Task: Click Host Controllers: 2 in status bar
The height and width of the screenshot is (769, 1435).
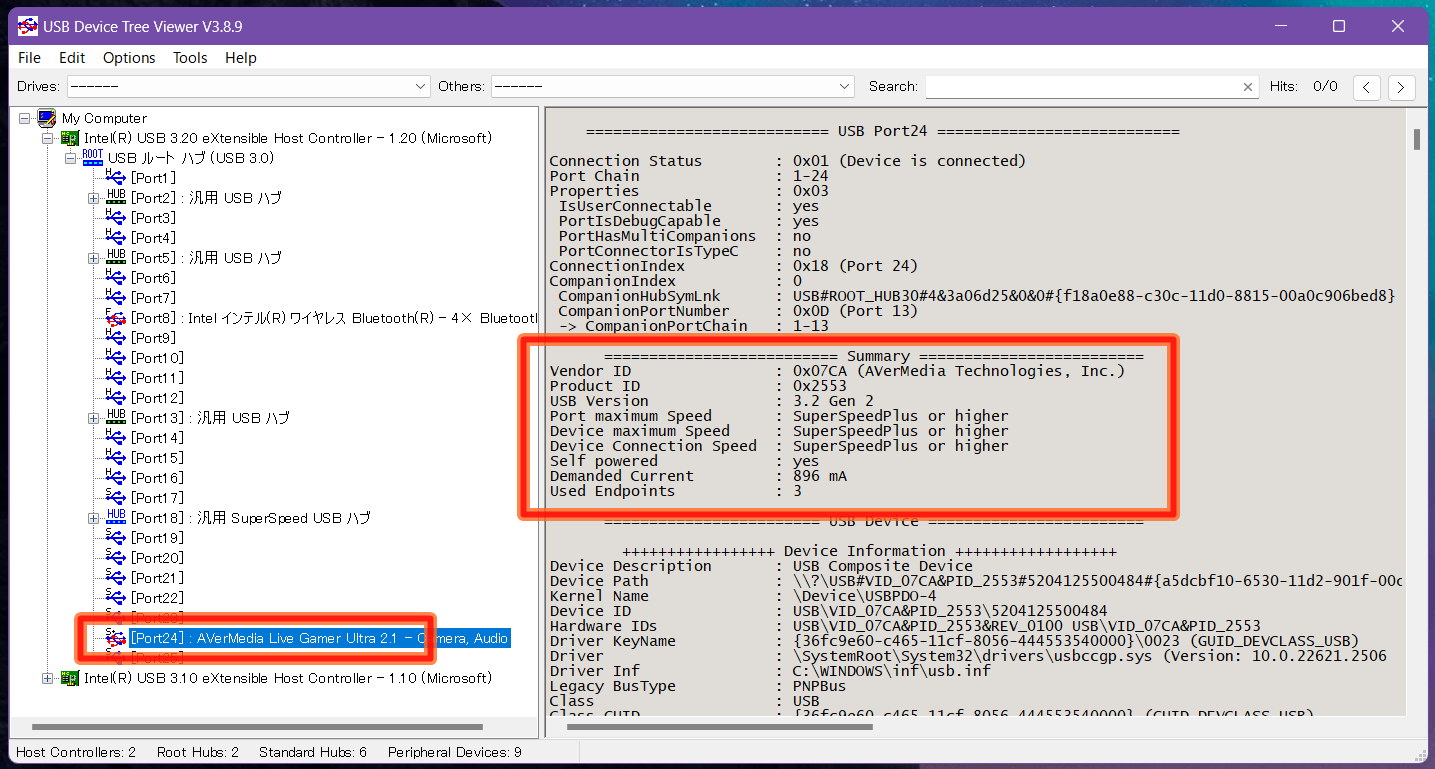Action: [76, 752]
